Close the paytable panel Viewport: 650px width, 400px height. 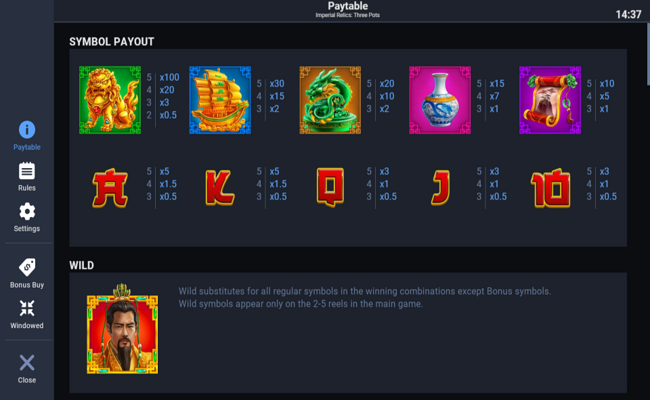27,363
